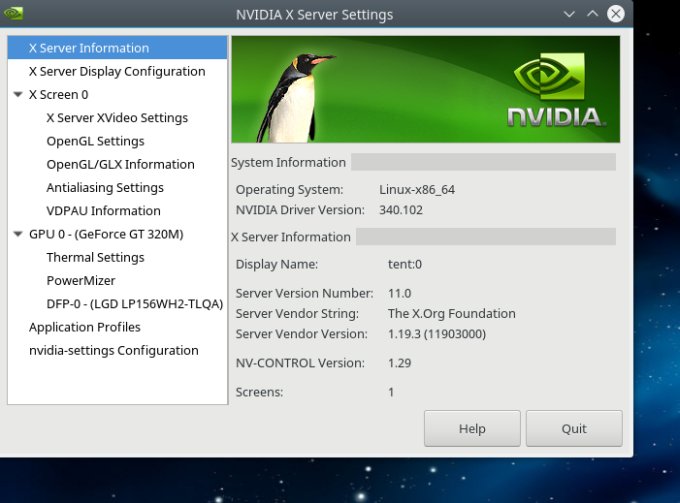
Task: Click server vendor version 1.19.3 (11903000)
Action: 437,334
